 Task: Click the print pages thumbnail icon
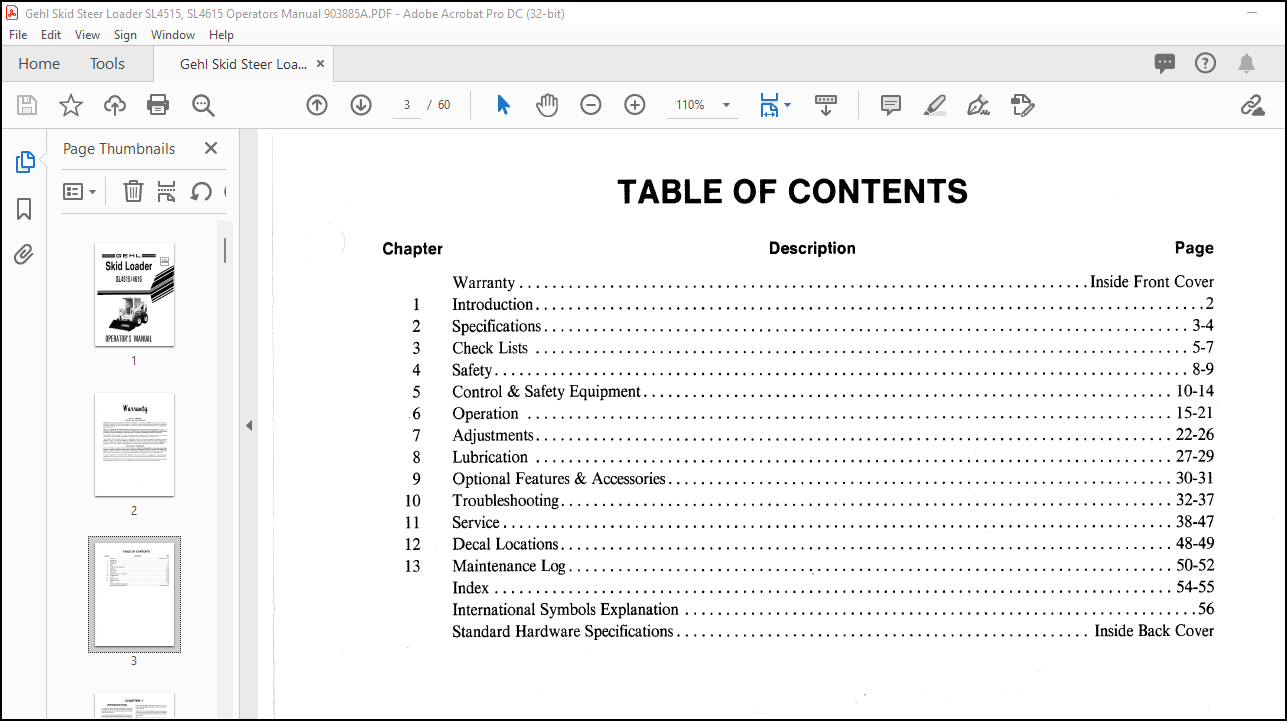tap(167, 191)
